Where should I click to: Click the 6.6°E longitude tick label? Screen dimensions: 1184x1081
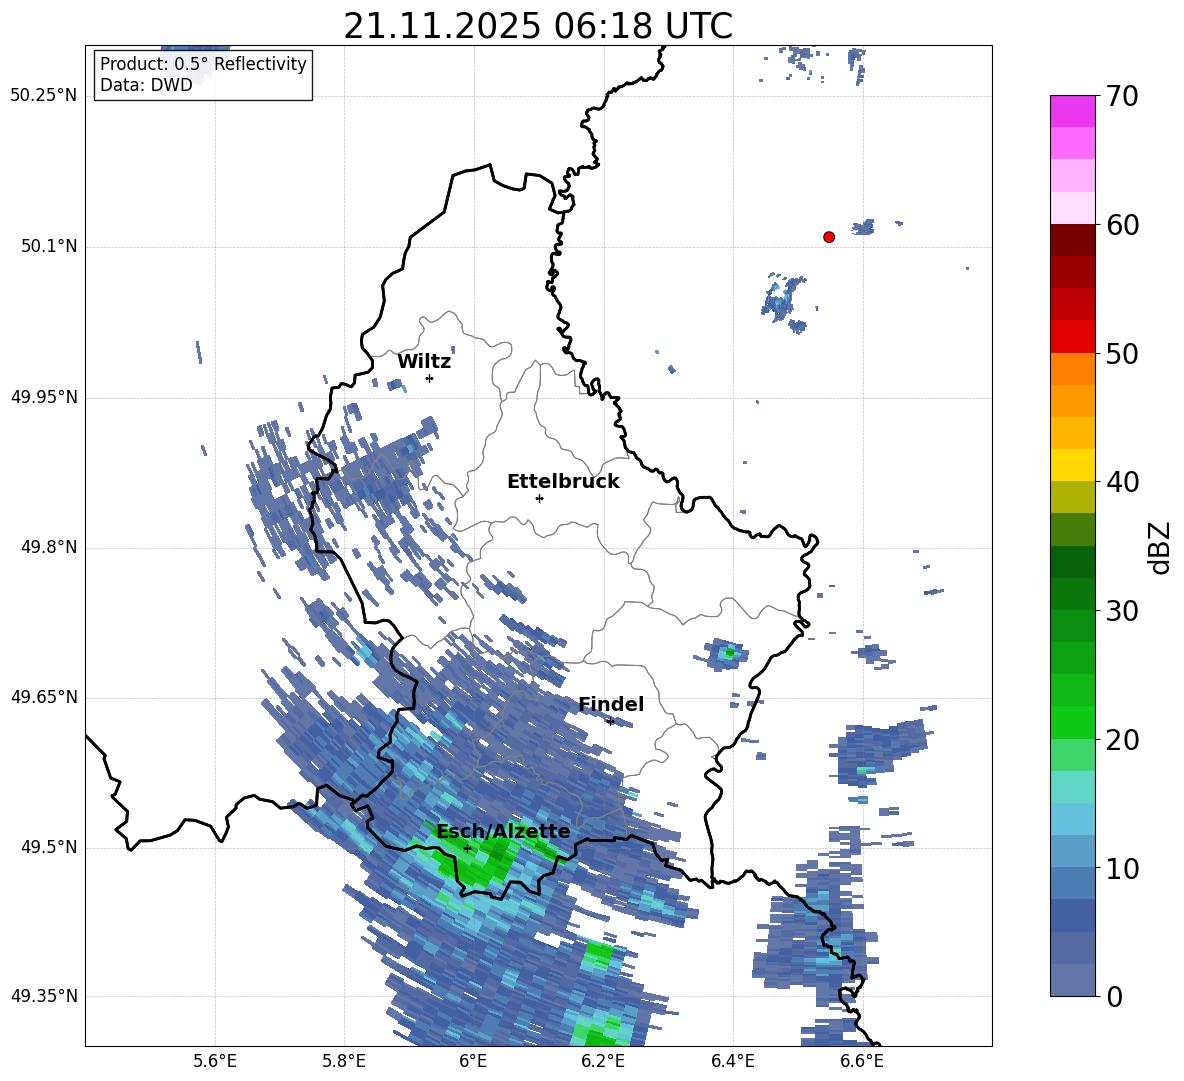tap(862, 1061)
